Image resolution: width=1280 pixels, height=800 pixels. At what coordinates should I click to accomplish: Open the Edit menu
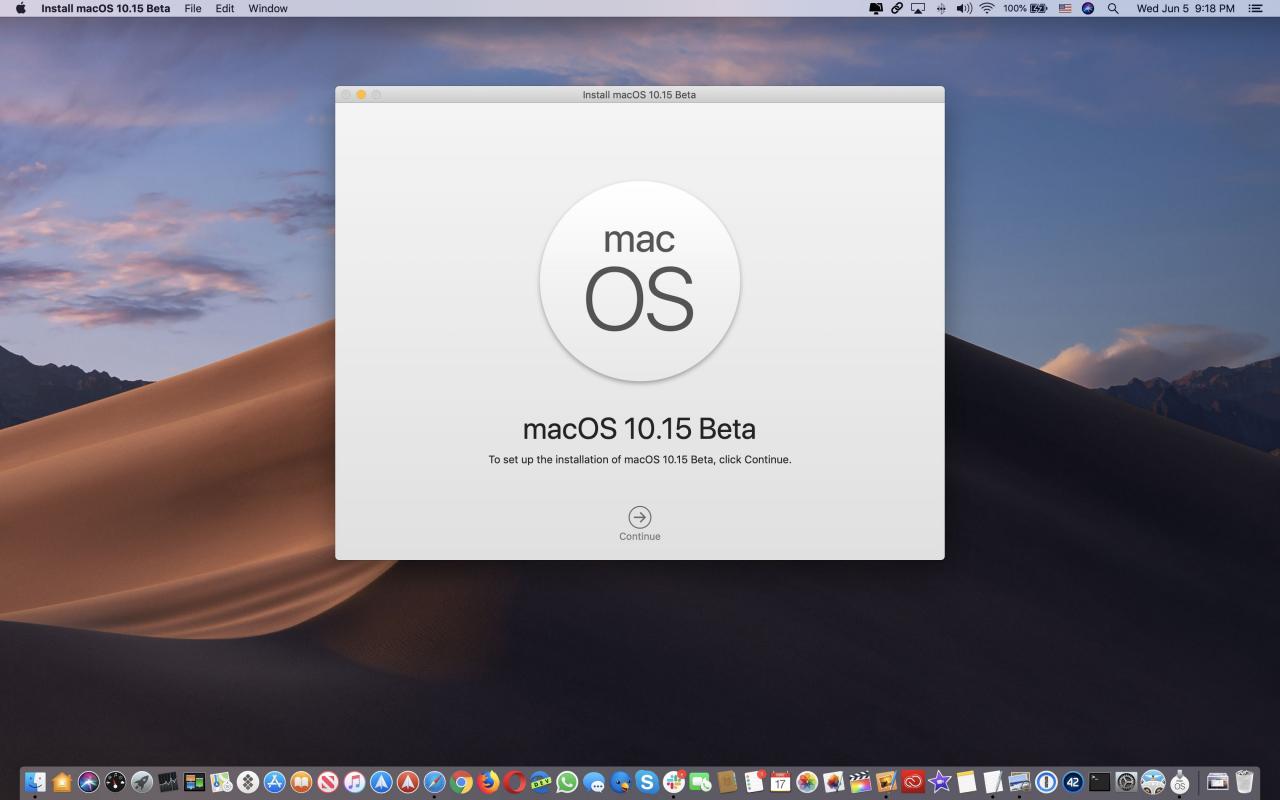tap(225, 8)
